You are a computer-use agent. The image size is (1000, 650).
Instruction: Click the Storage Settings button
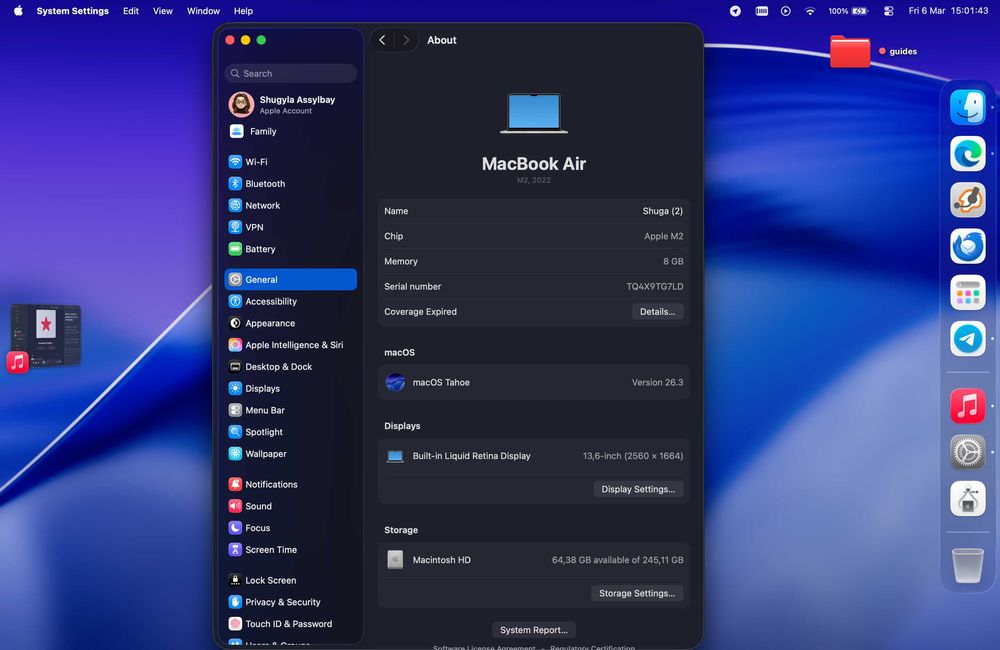(x=636, y=593)
